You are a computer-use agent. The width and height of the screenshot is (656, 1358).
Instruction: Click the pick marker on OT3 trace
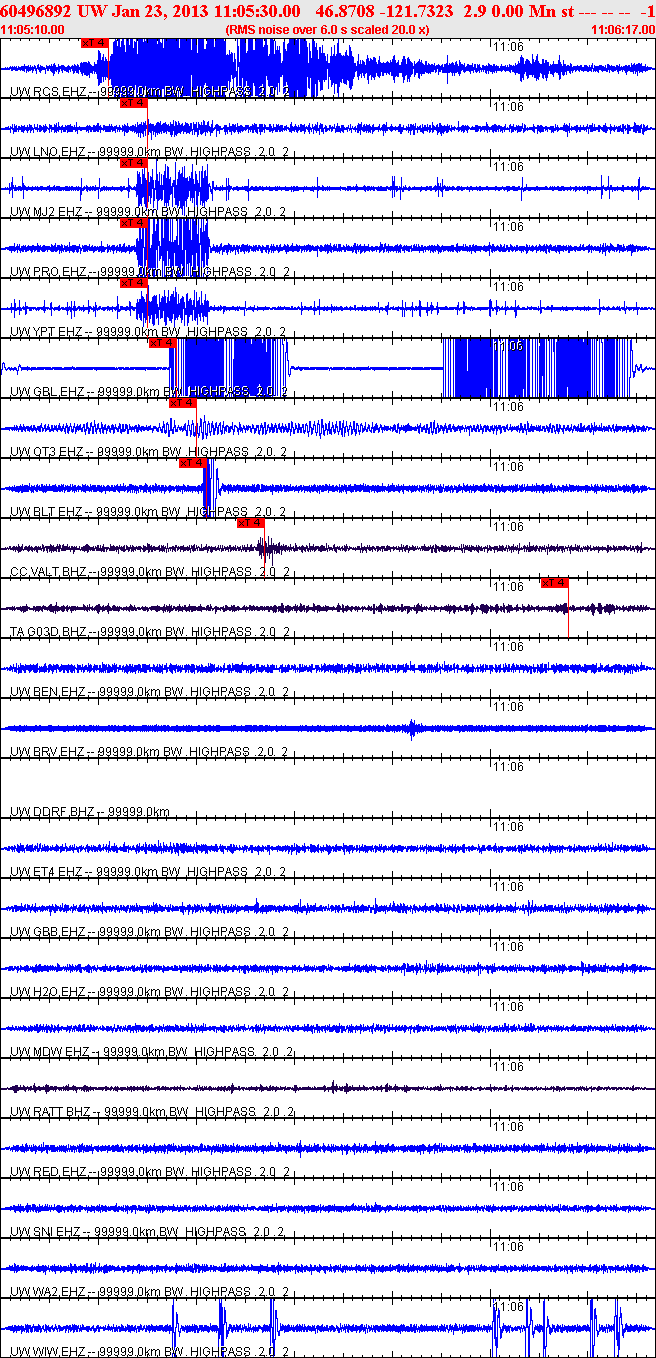pos(182,403)
